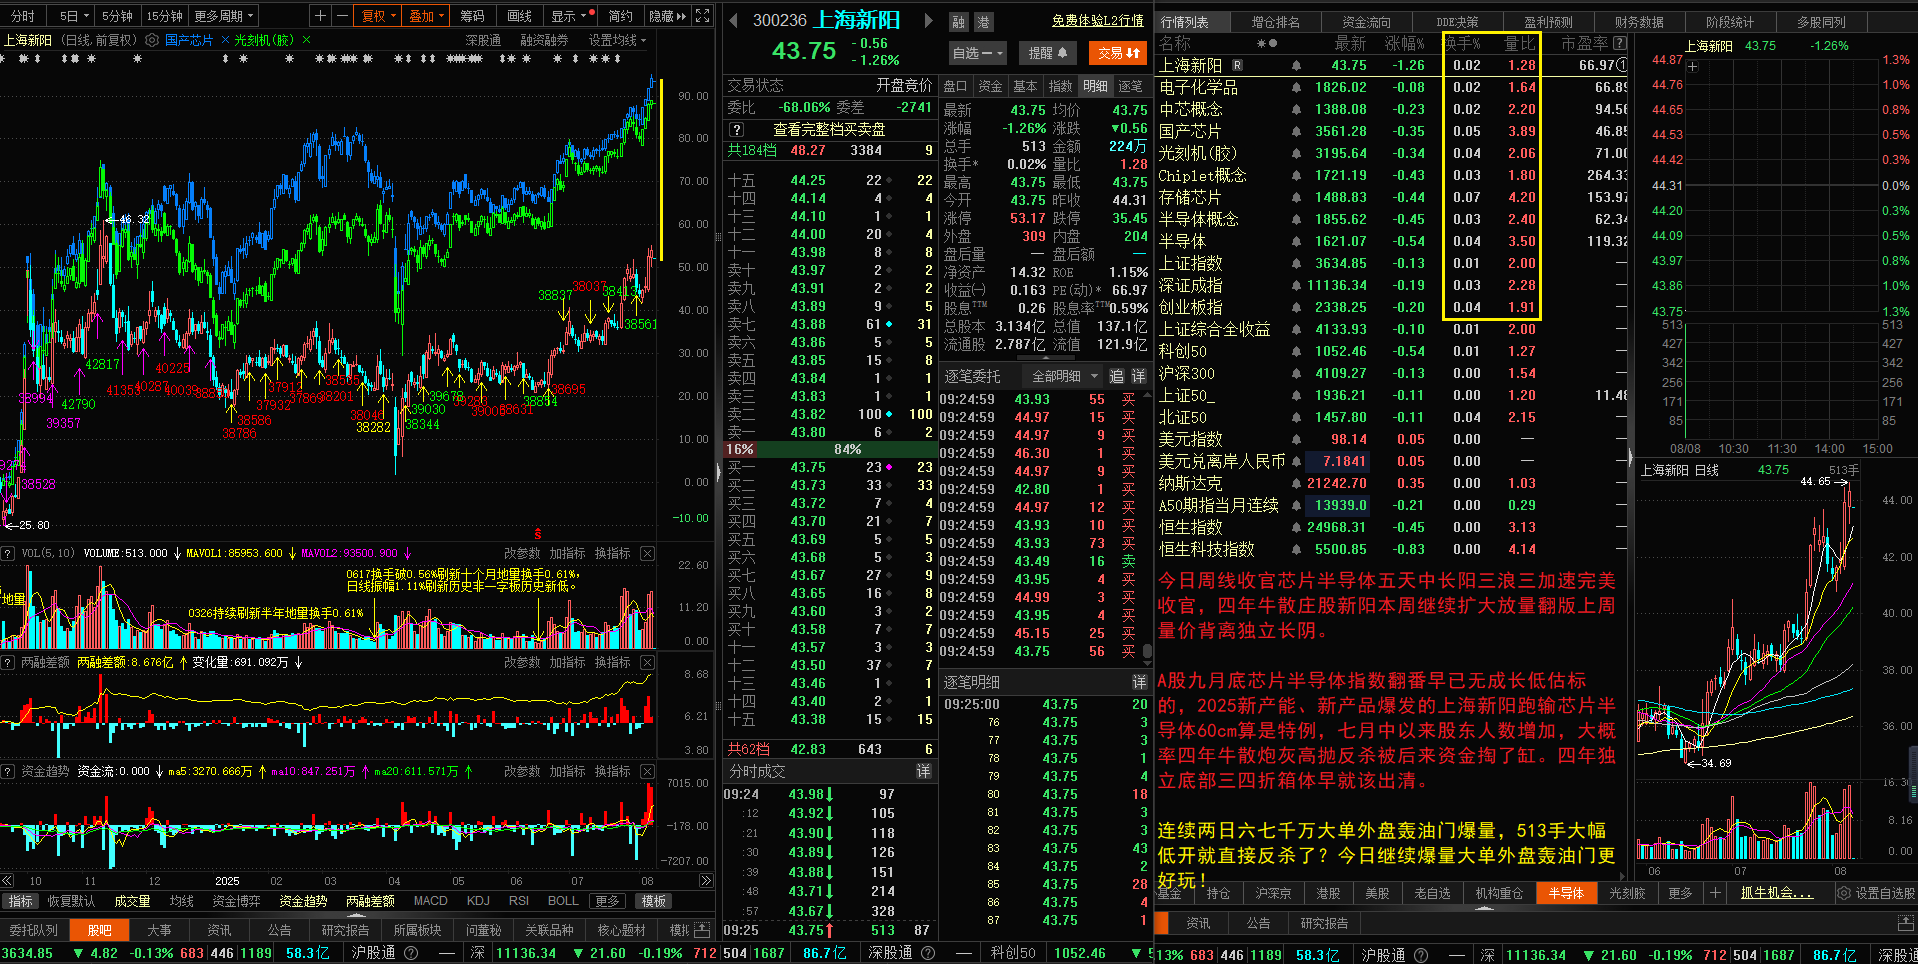Open 更多 indicators list
This screenshot has width=1918, height=964.
607,901
